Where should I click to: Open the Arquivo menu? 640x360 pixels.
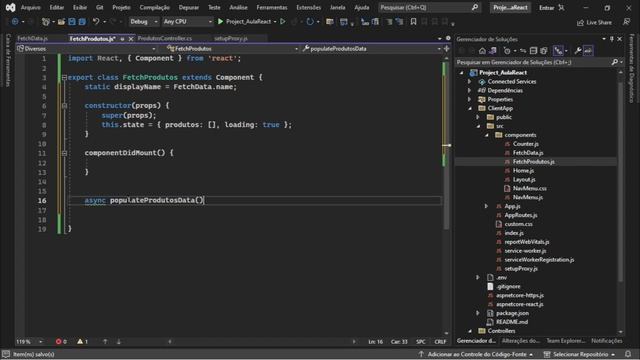point(31,7)
